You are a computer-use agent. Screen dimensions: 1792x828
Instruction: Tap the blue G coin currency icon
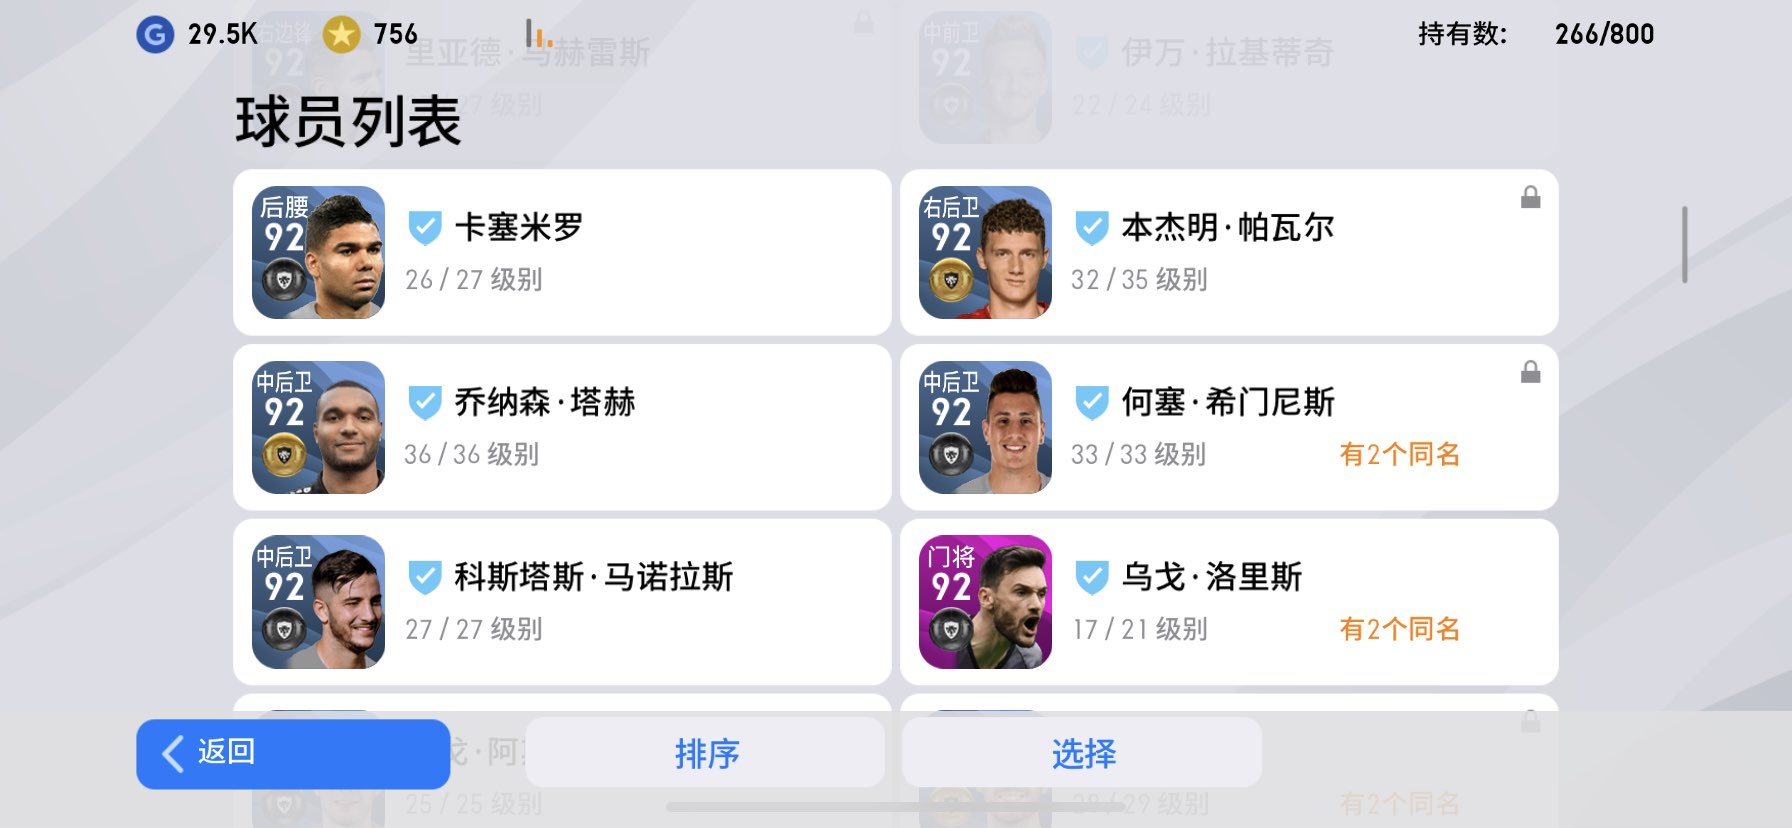tap(155, 35)
